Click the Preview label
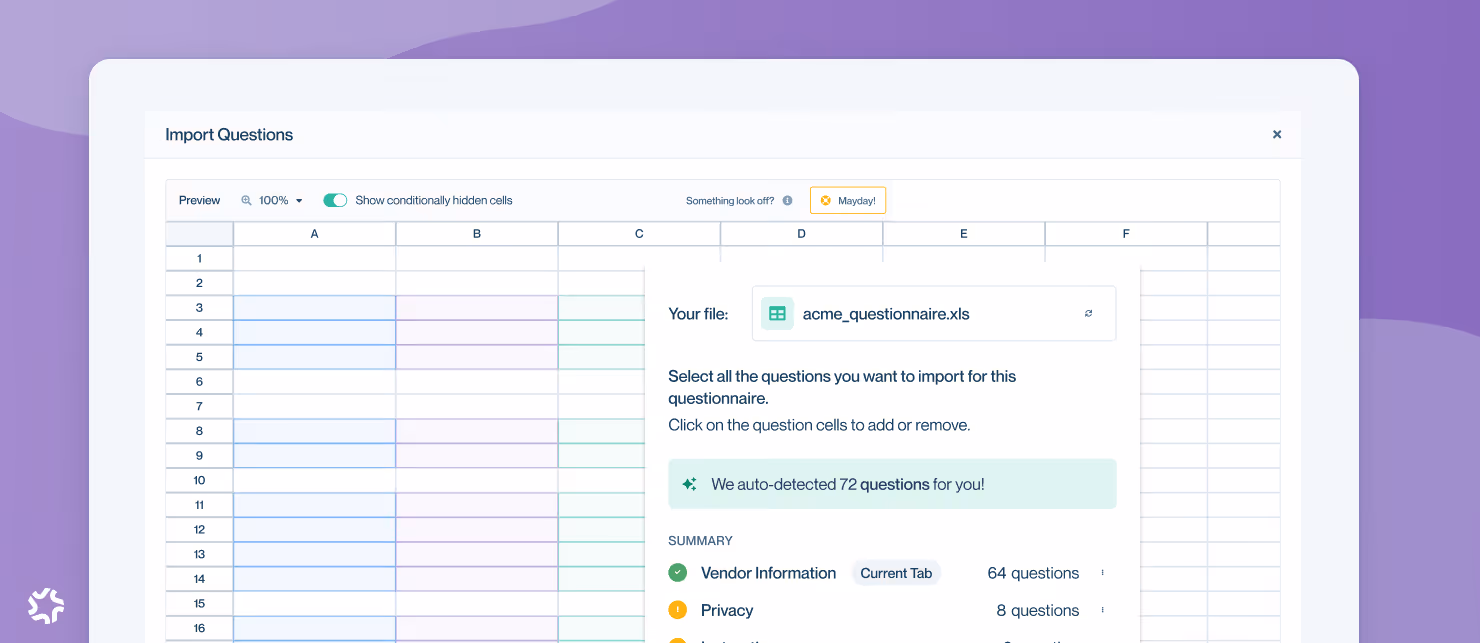The width and height of the screenshot is (1480, 643). coord(200,200)
